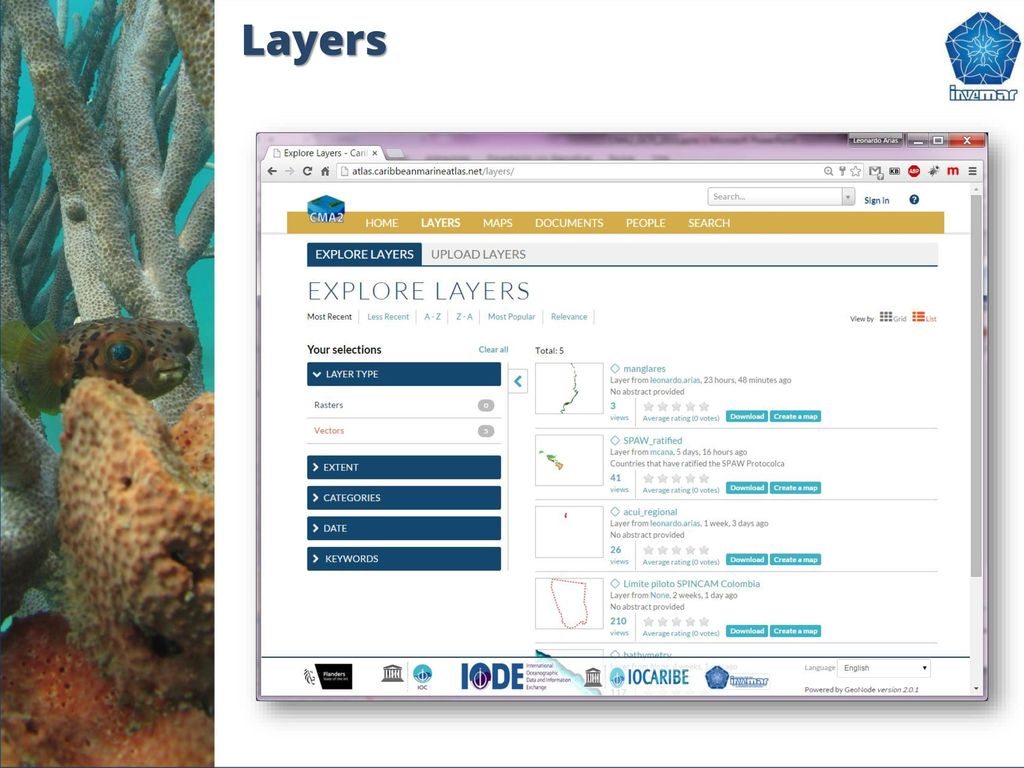Filter by Rasters layer type
The height and width of the screenshot is (768, 1024).
[404, 405]
